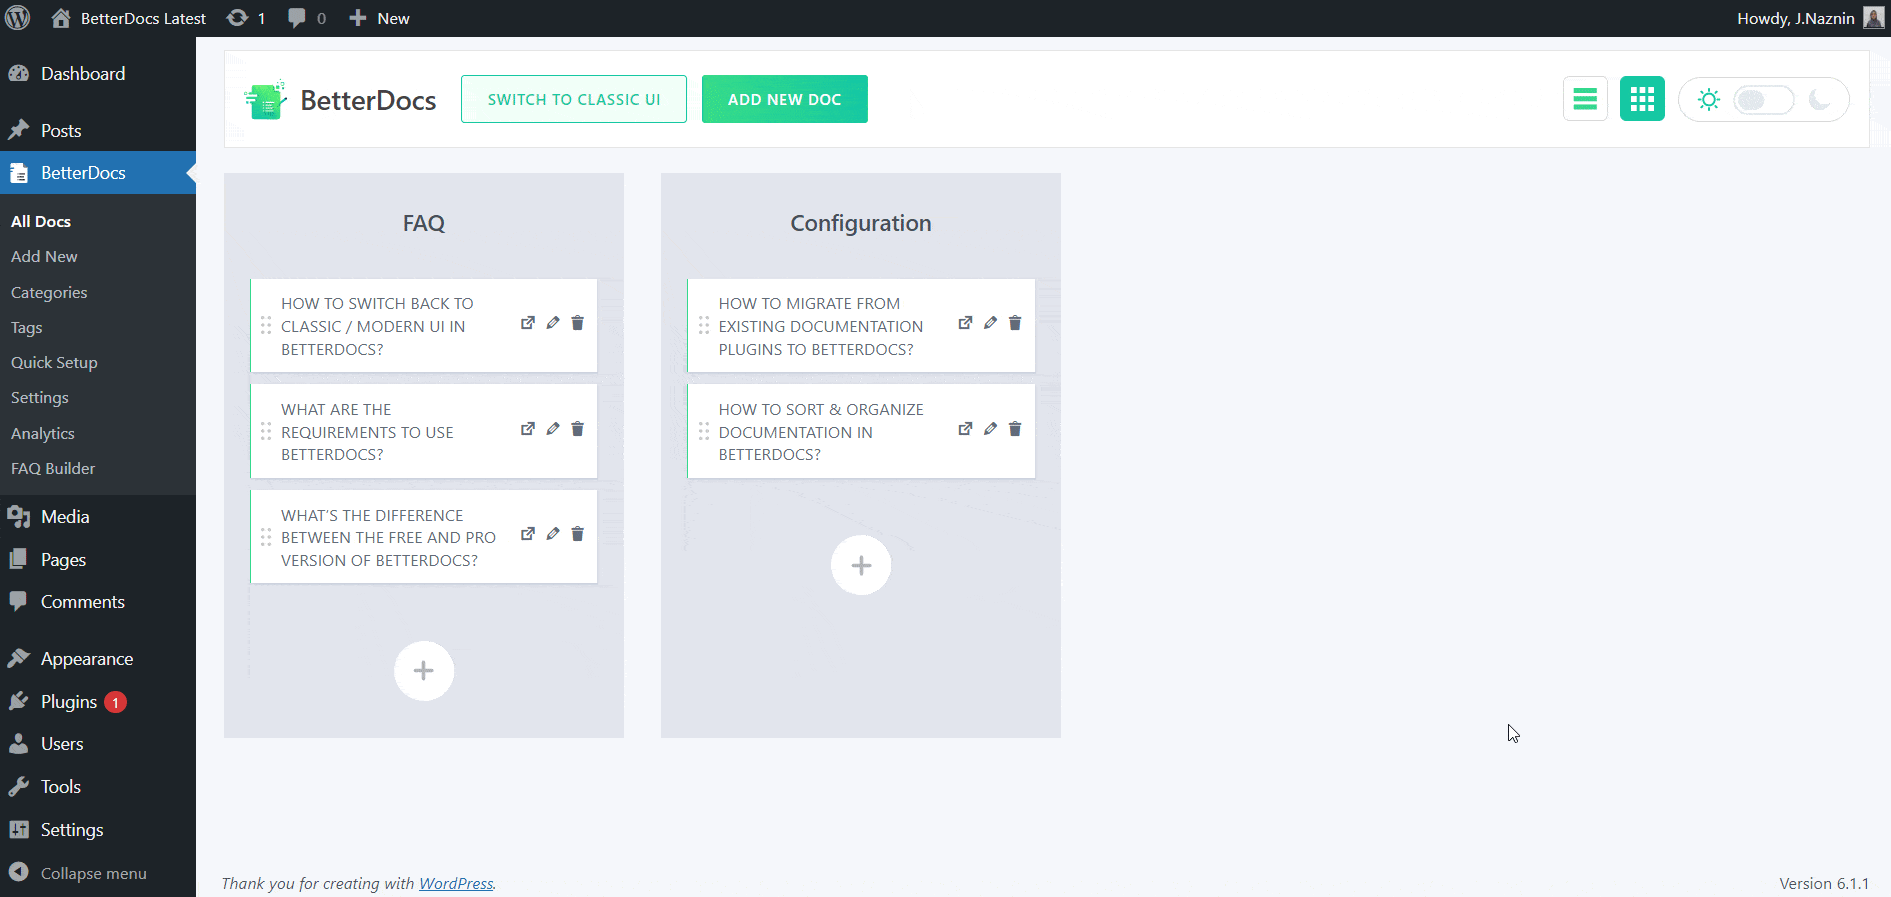Viewport: 1891px width, 897px height.
Task: Open Media in sidebar
Action: click(x=98, y=517)
